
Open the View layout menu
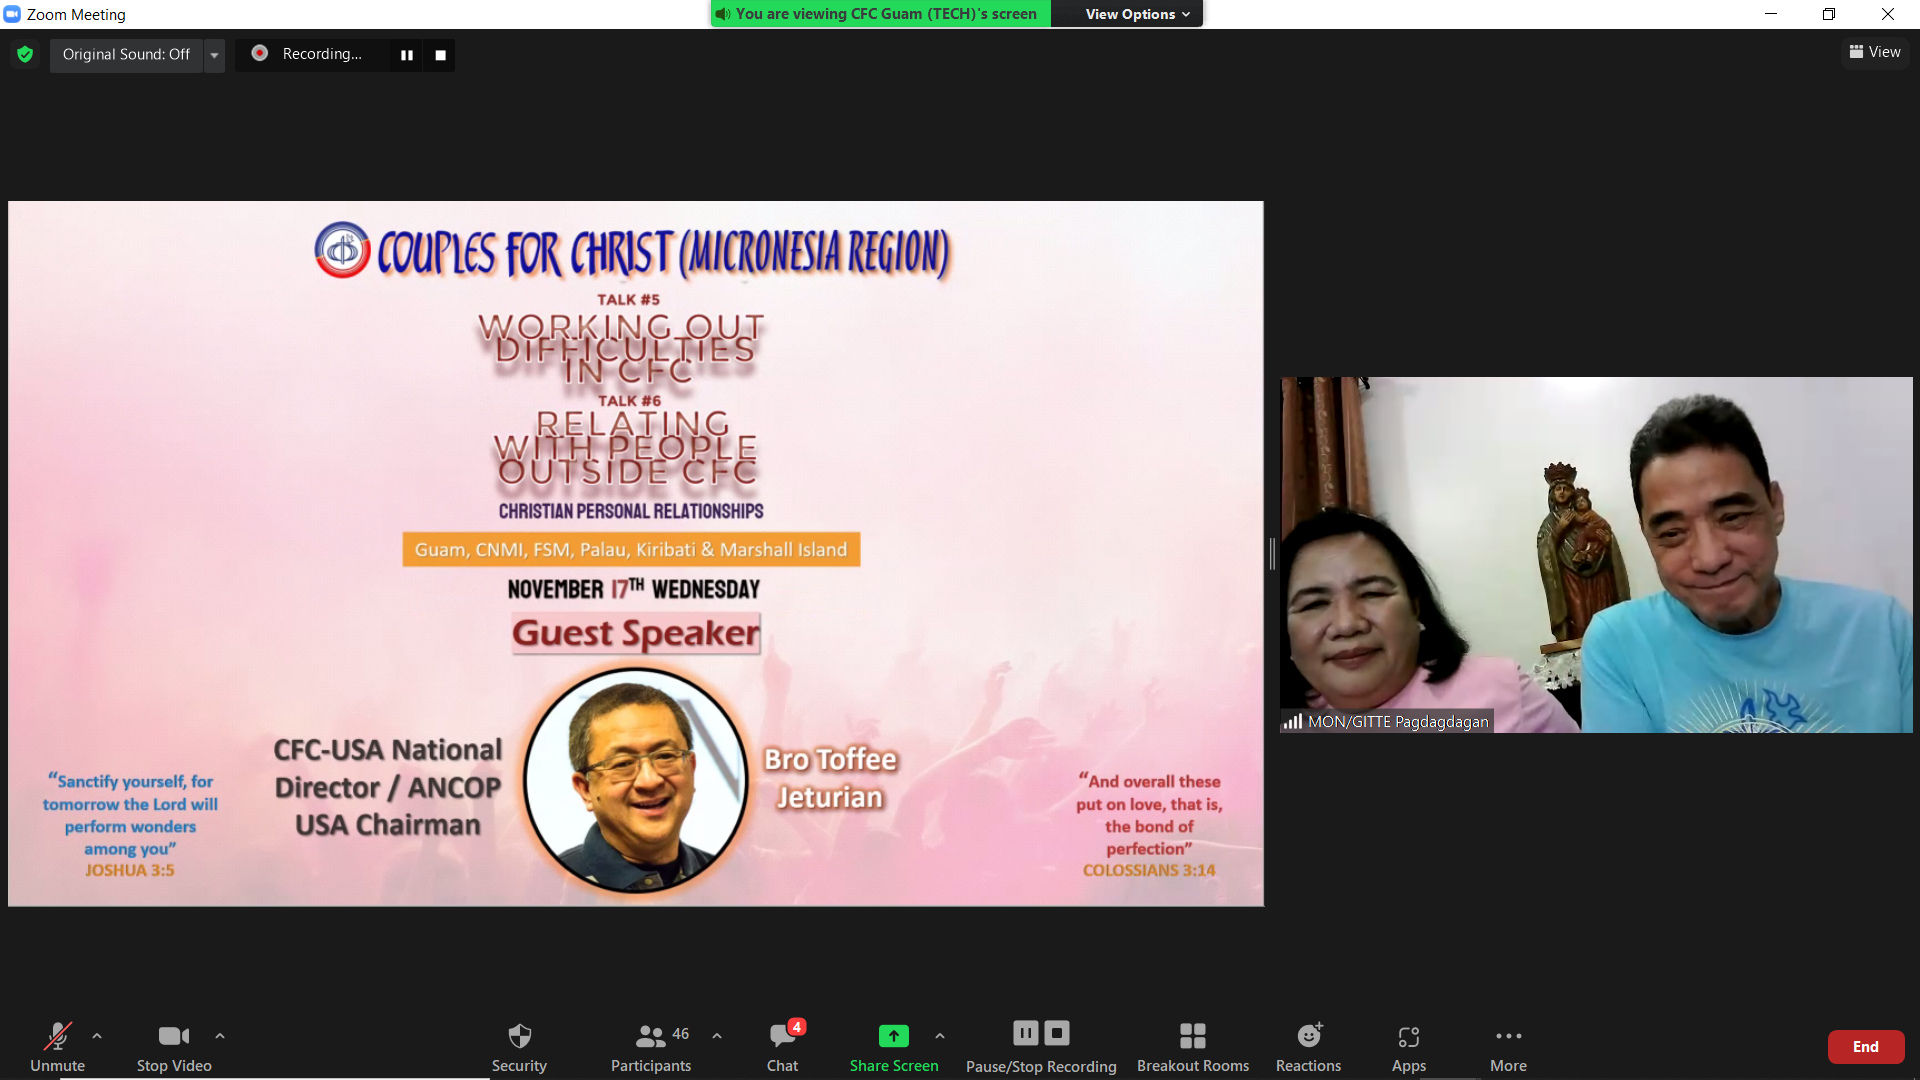[1875, 52]
